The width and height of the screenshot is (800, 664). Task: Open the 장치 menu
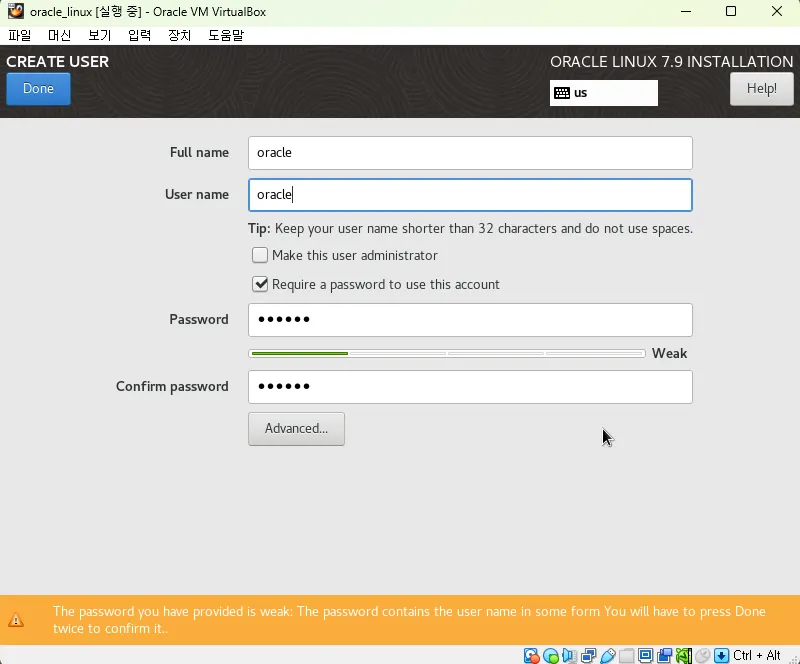[180, 35]
